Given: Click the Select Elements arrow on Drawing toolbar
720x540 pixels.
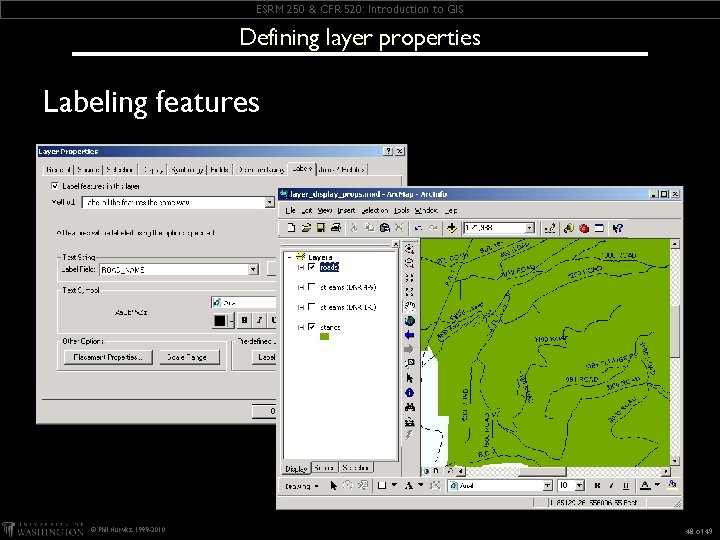Looking at the screenshot, I should point(334,485).
